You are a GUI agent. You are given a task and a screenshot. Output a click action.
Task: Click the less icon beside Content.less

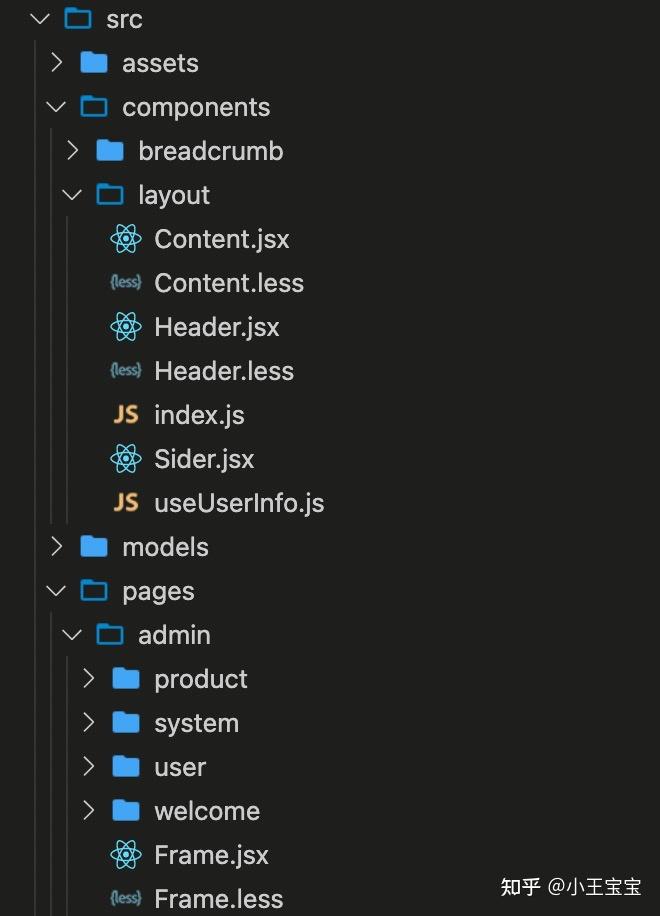pyautogui.click(x=126, y=283)
